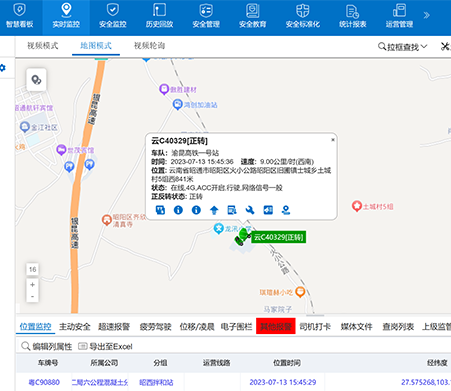This screenshot has height=391, width=451.
Task: Open the red 其他报警 tab
Action: pyautogui.click(x=276, y=326)
